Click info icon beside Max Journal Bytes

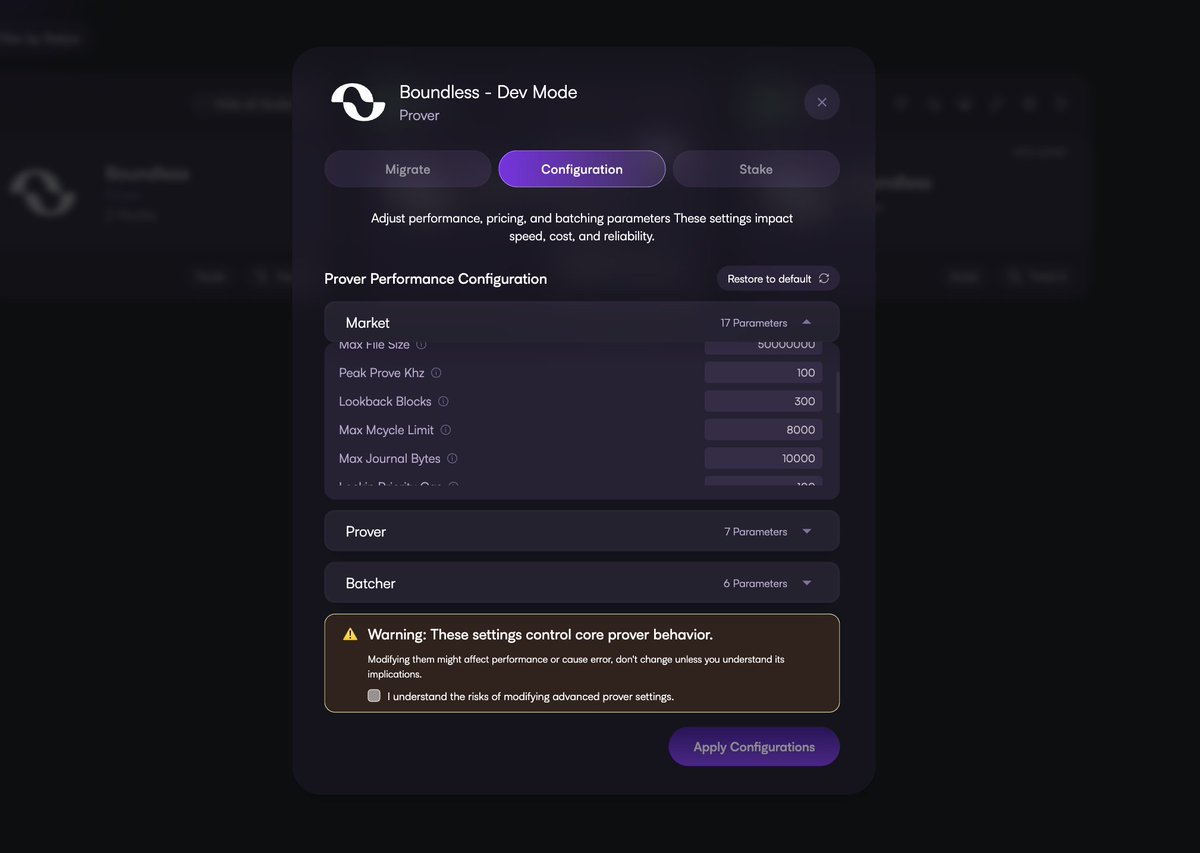[452, 458]
